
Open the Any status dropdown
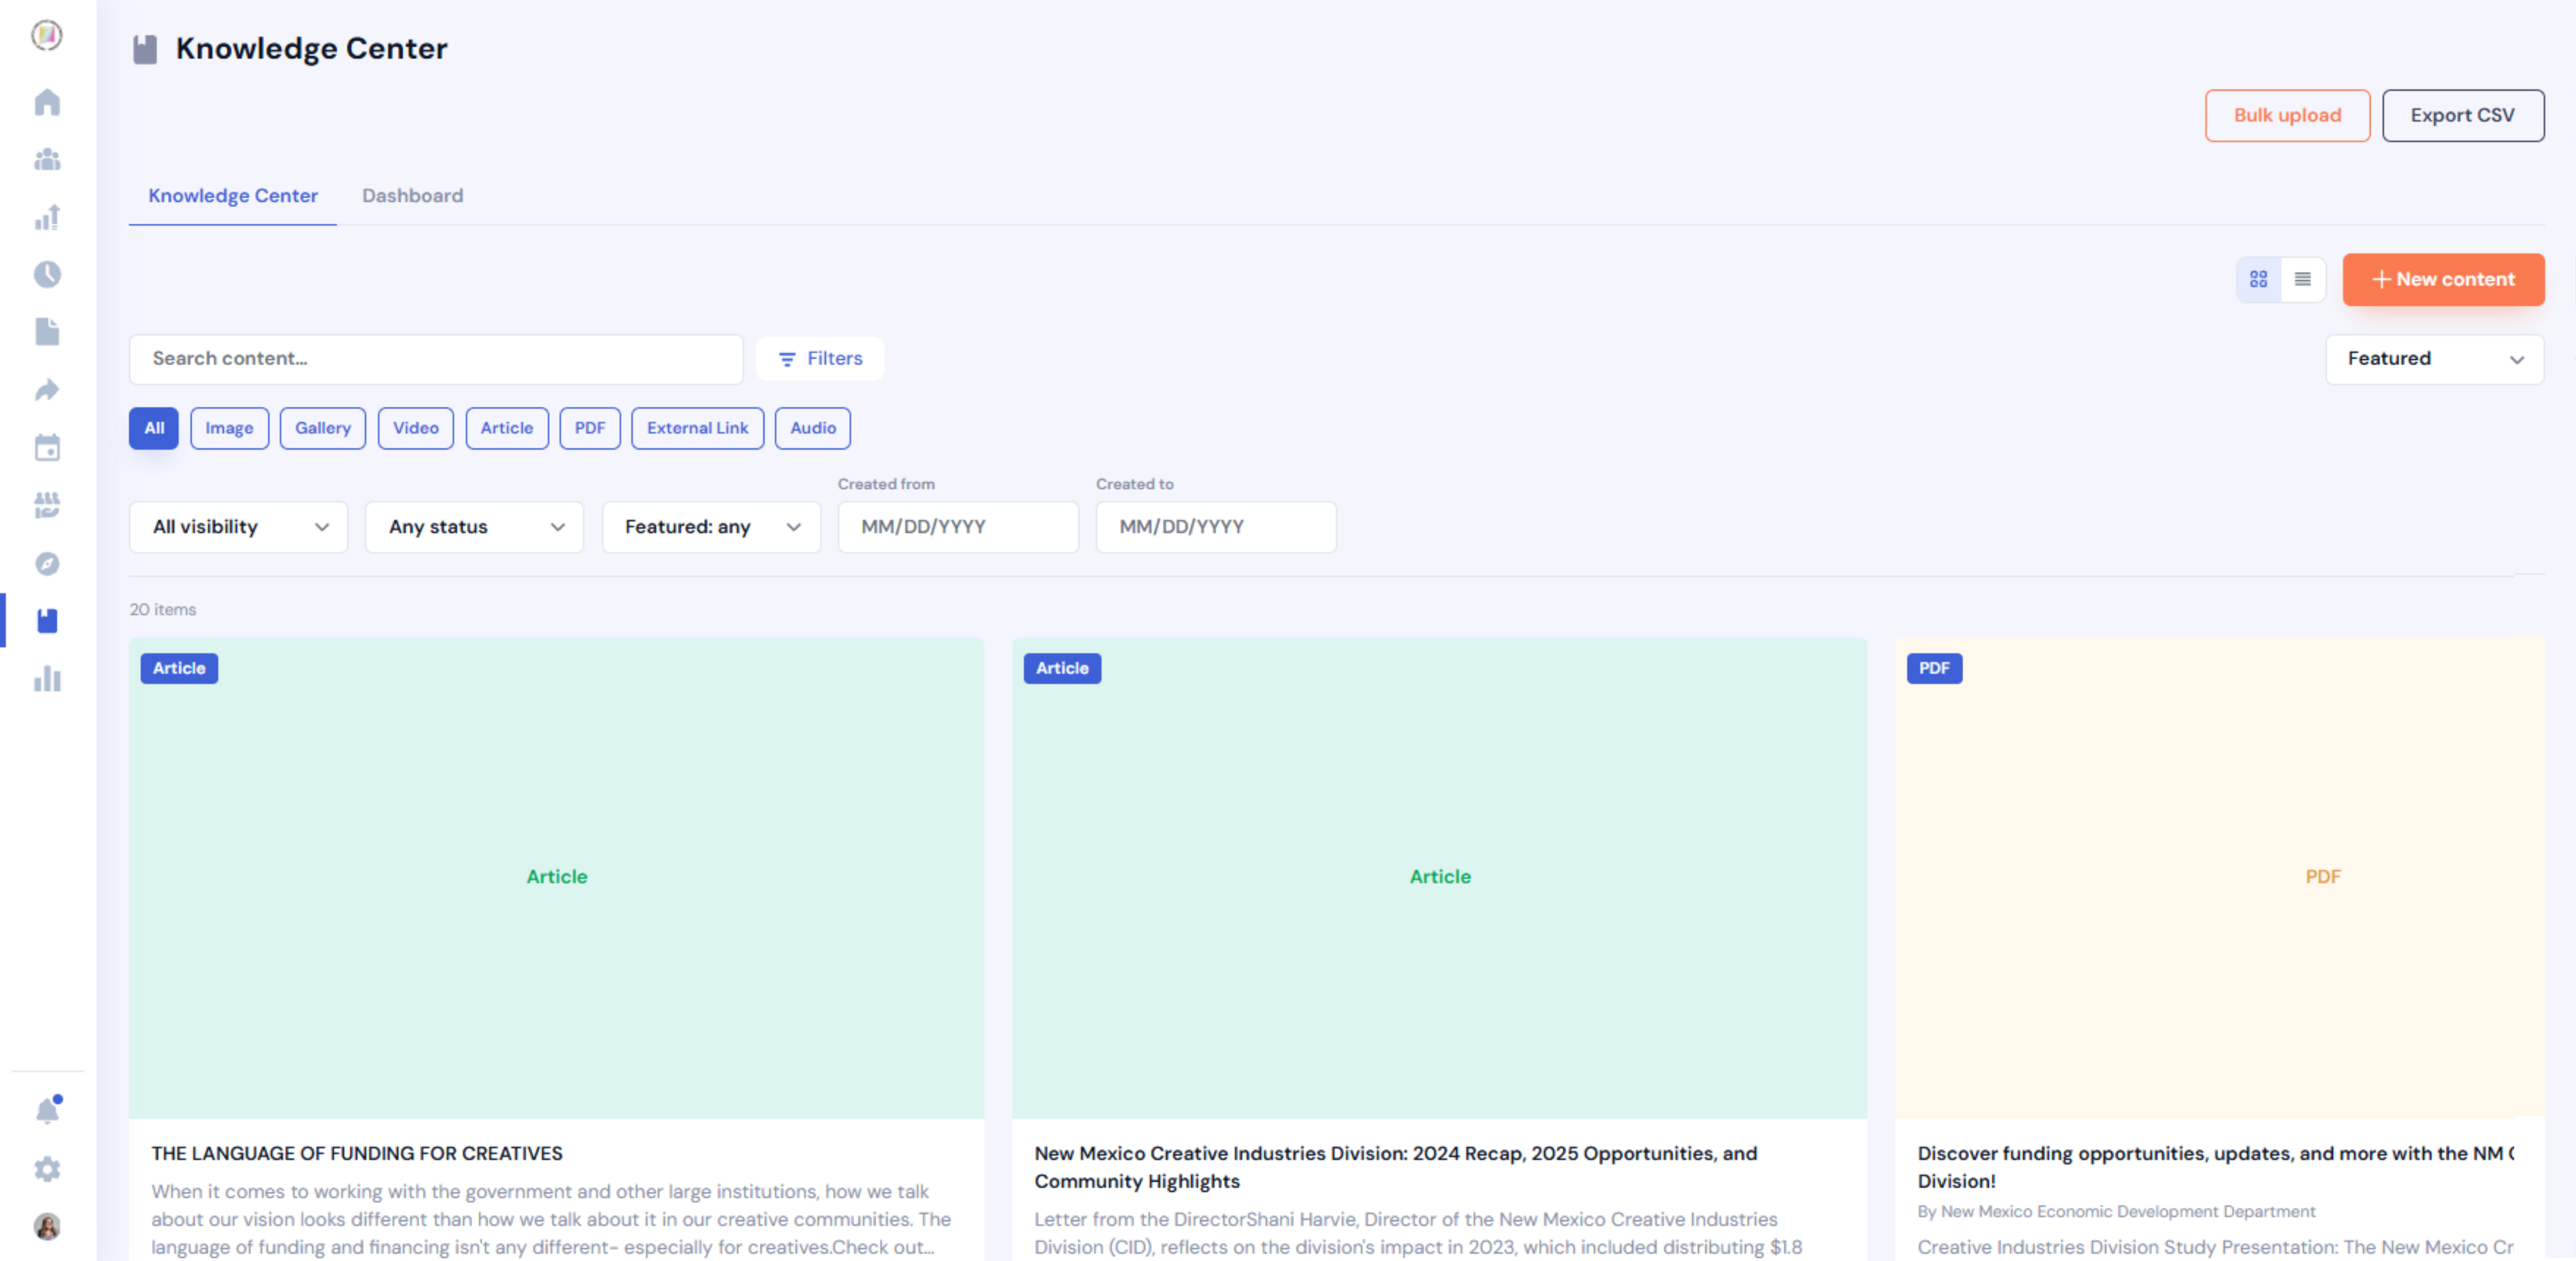tap(475, 527)
